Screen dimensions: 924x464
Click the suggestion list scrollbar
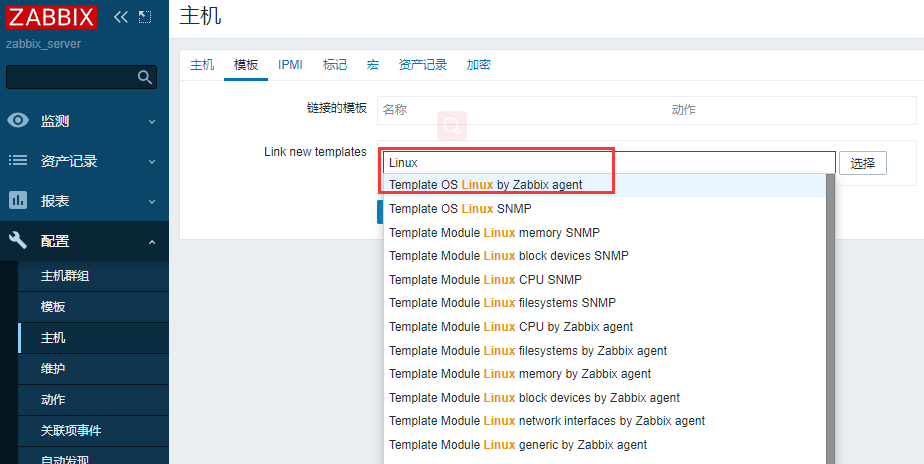click(830, 319)
